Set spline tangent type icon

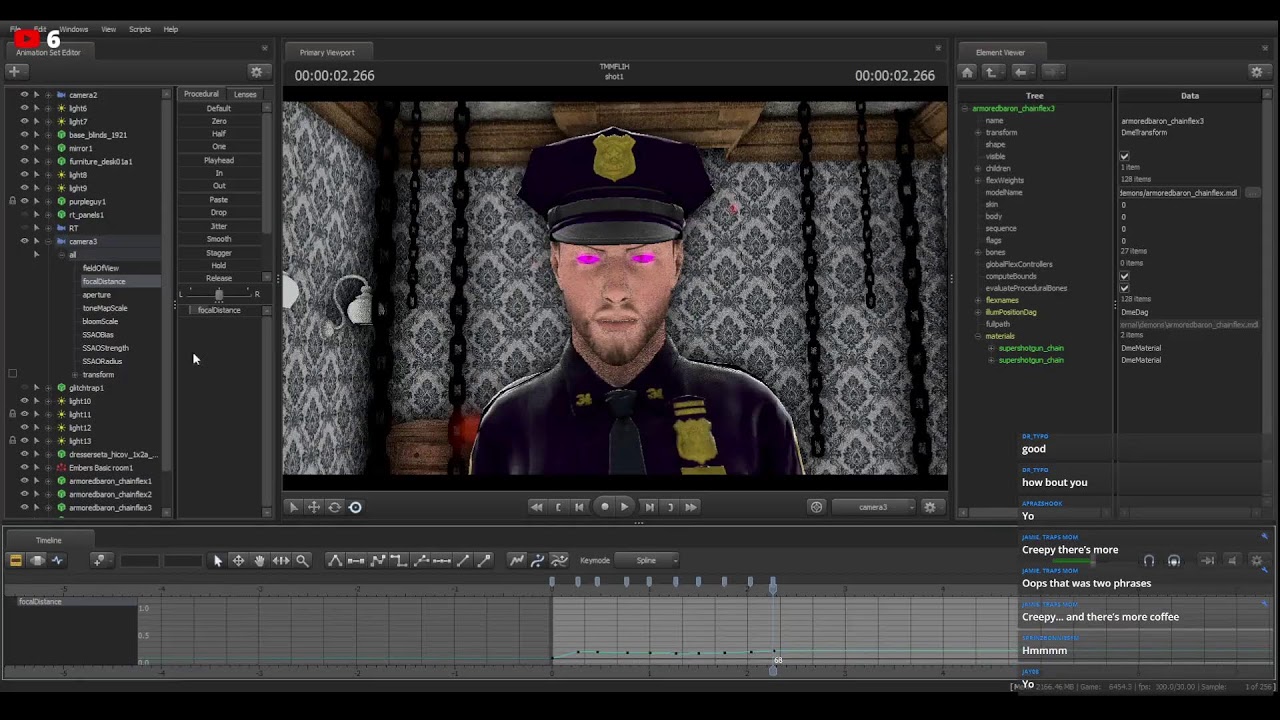[335, 561]
